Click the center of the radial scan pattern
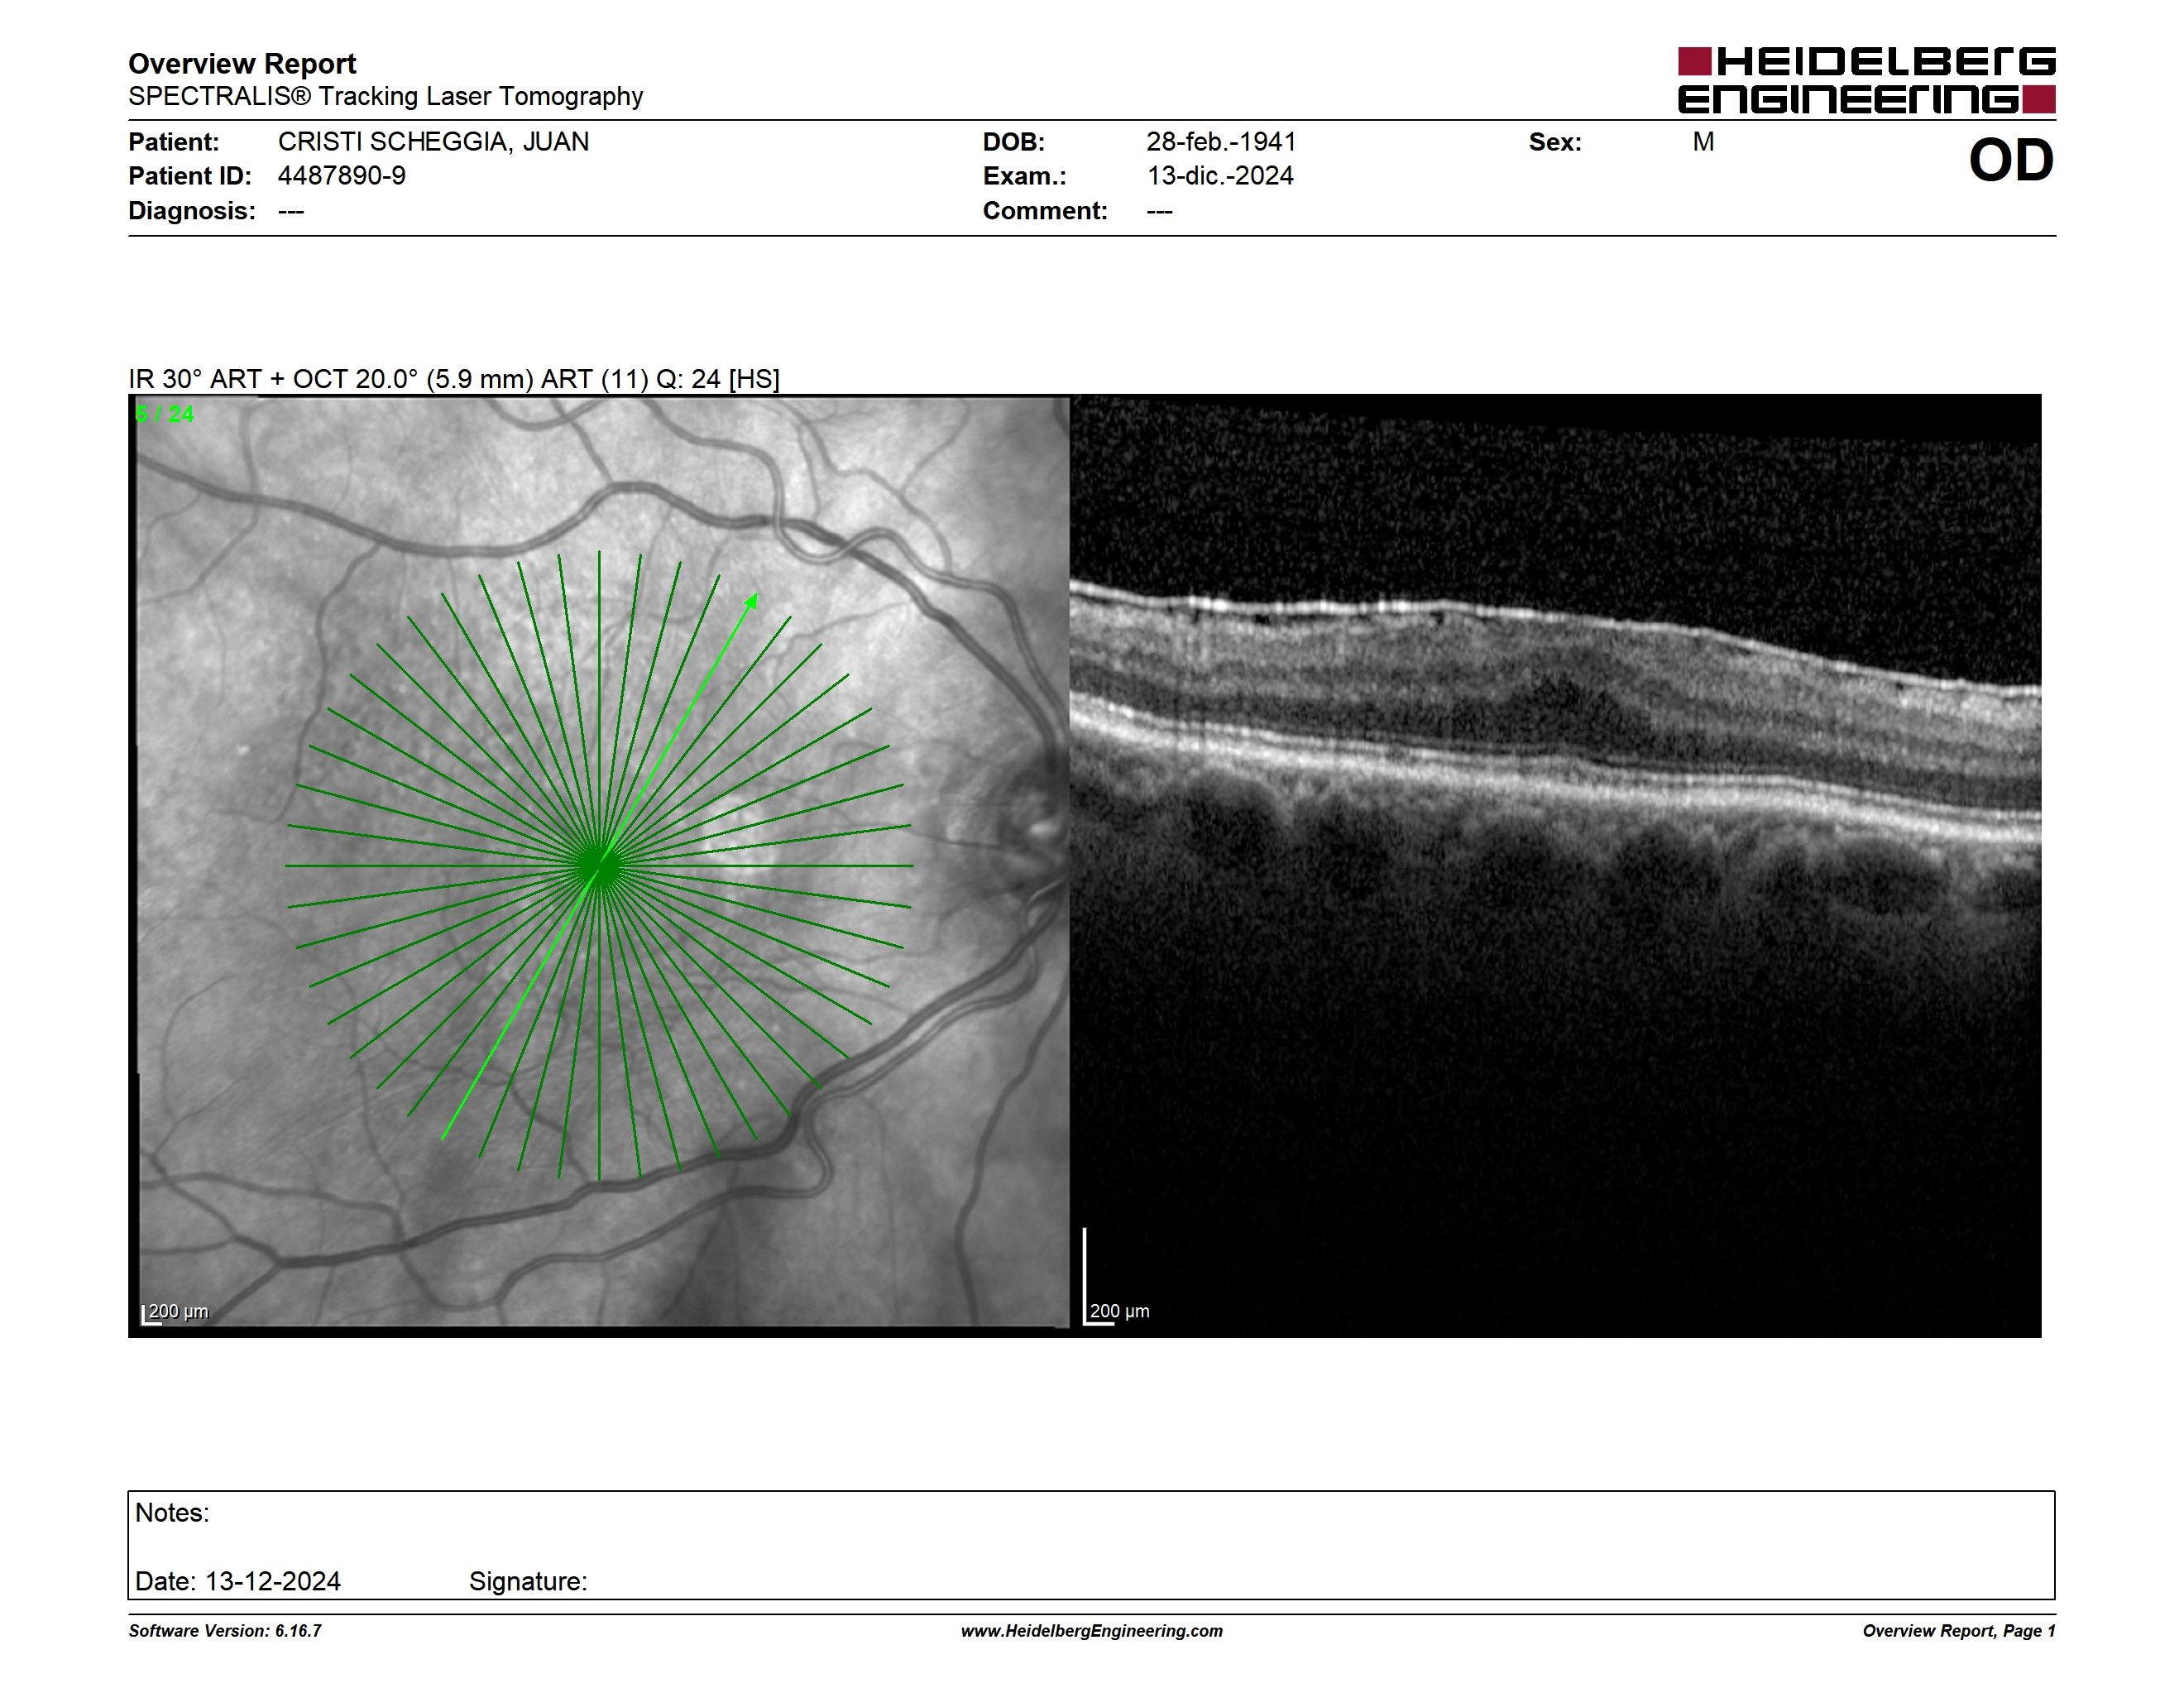Viewport: 2184px width, 1688px height. (x=599, y=866)
